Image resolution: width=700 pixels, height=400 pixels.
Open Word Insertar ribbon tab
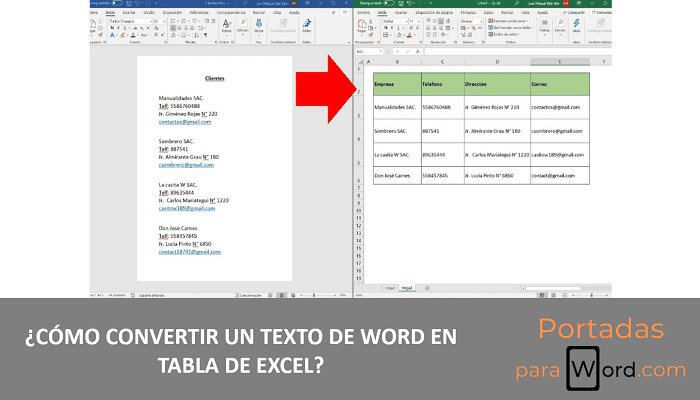point(129,12)
